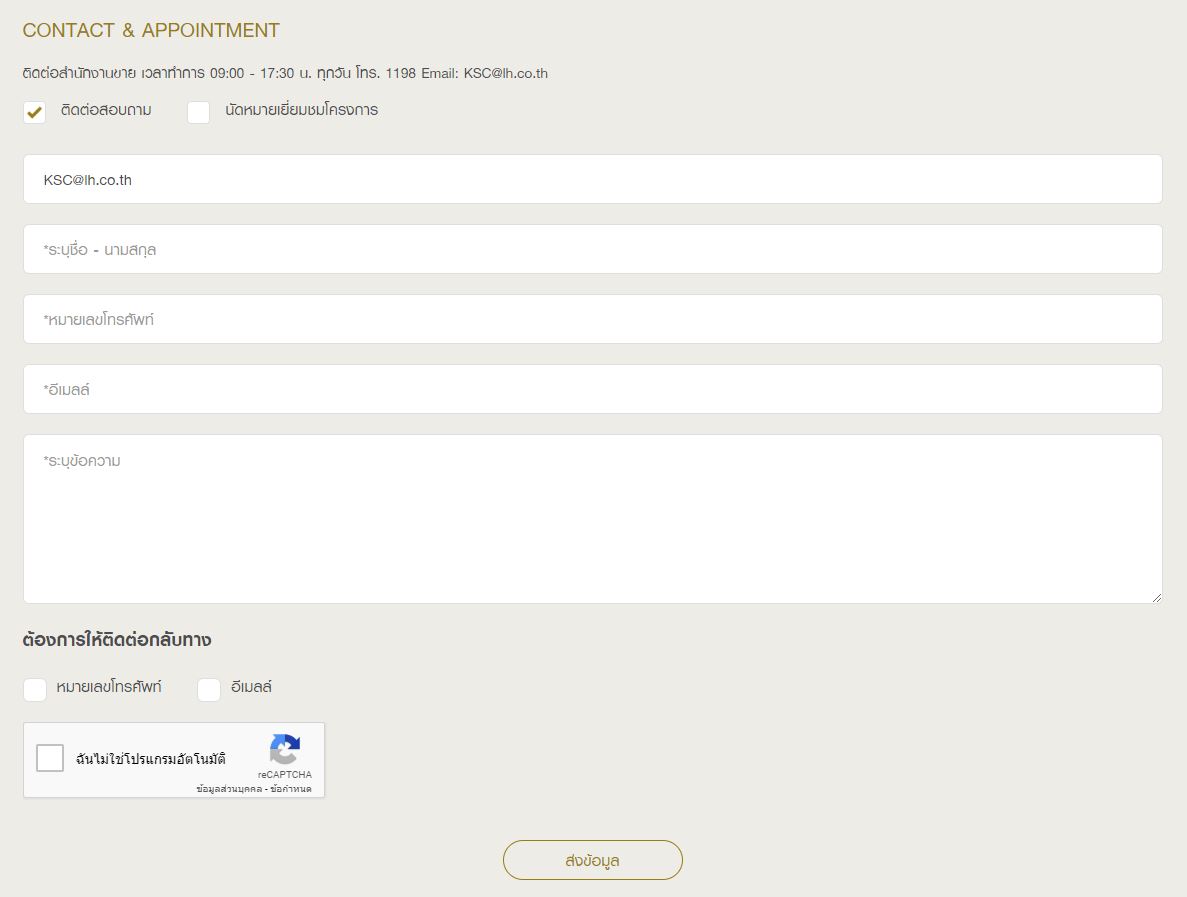This screenshot has height=897, width=1187.
Task: Select the หมายเลขโทรศัพท์ phone input field
Action: (x=592, y=320)
